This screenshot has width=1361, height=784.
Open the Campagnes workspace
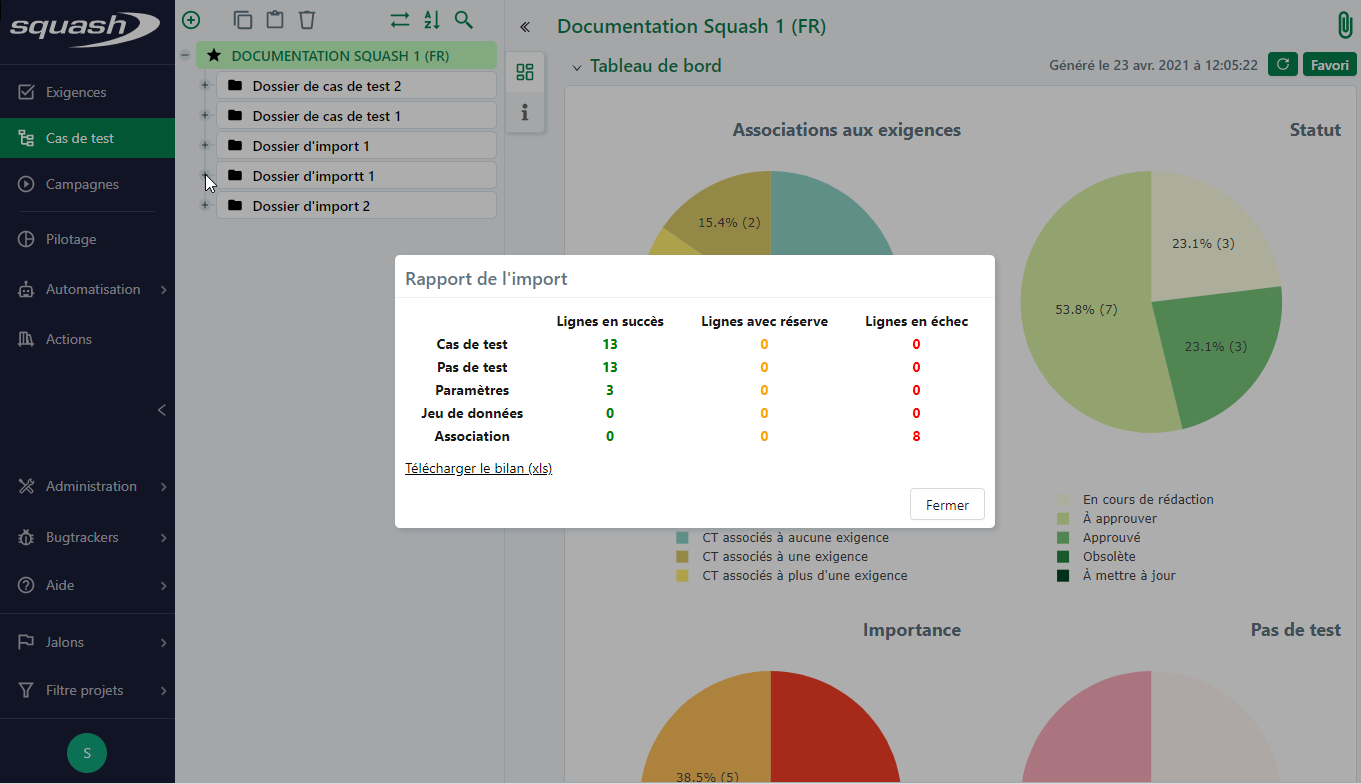point(84,184)
